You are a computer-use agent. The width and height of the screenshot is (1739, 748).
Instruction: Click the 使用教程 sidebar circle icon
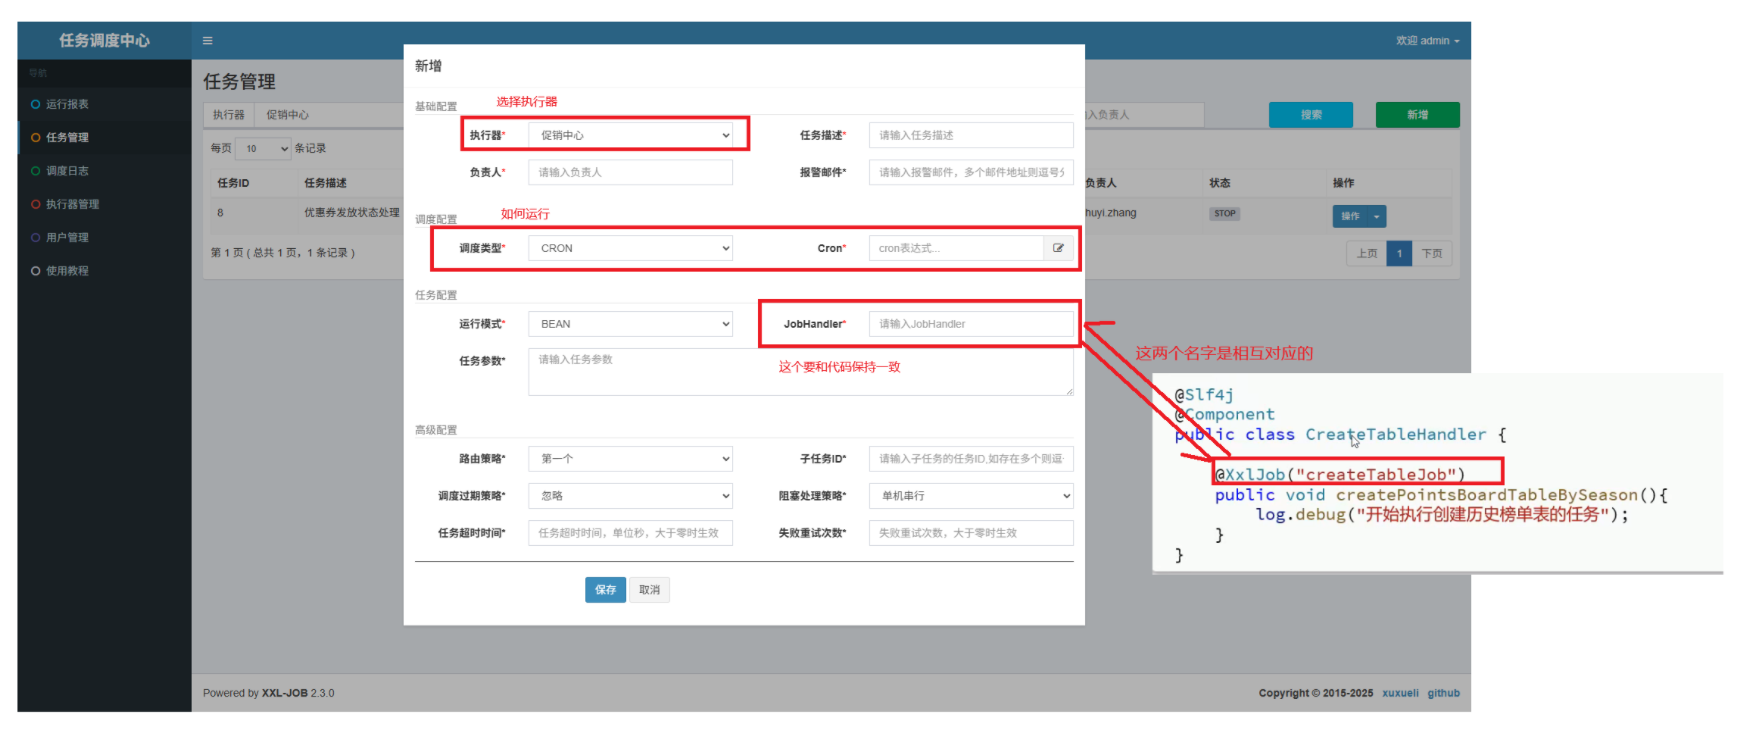click(x=36, y=271)
